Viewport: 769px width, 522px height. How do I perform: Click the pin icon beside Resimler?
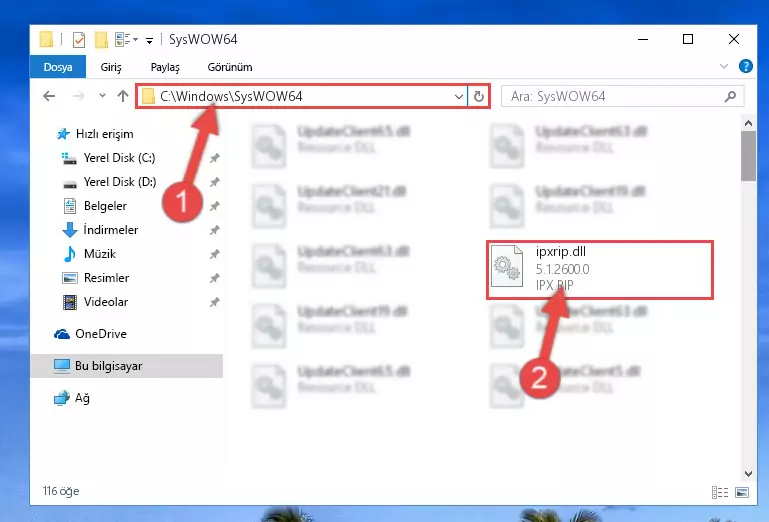pyautogui.click(x=215, y=278)
